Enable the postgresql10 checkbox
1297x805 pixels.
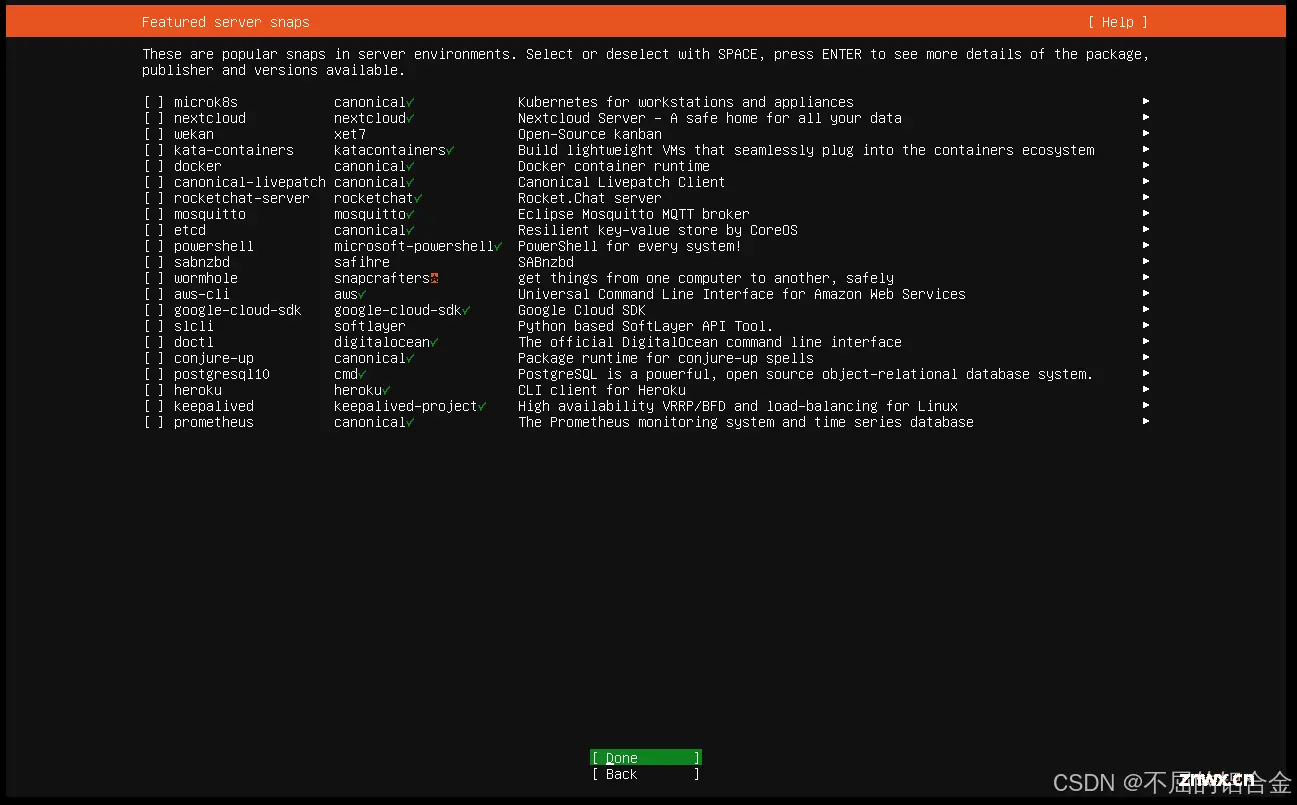click(x=153, y=374)
